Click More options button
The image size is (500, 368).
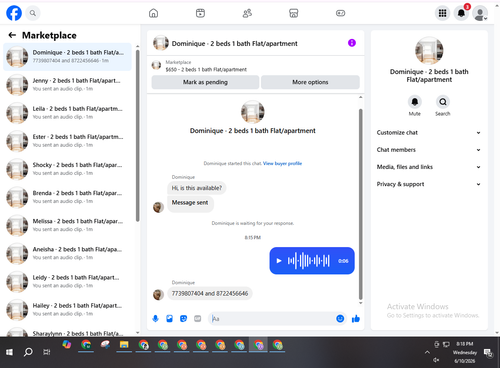tap(310, 82)
